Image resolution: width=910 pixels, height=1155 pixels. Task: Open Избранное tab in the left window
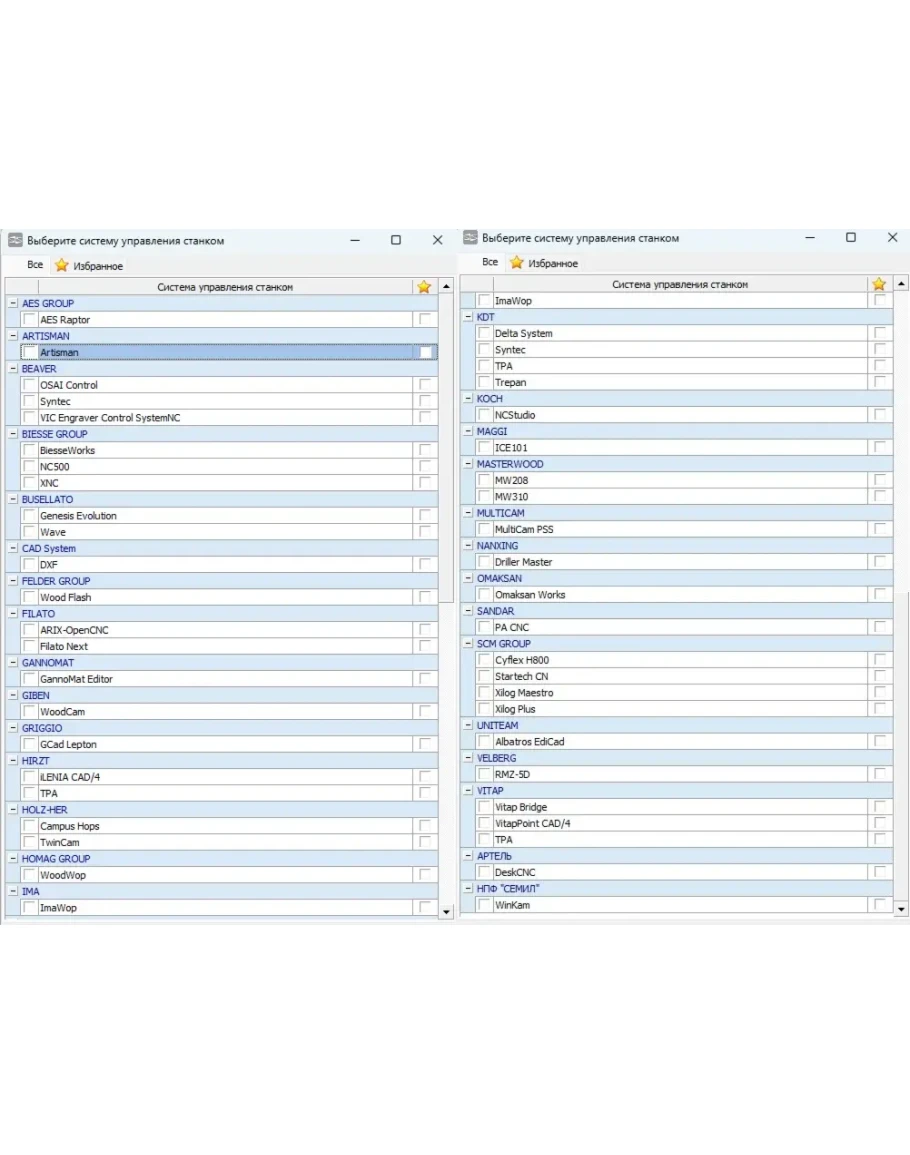pos(89,266)
